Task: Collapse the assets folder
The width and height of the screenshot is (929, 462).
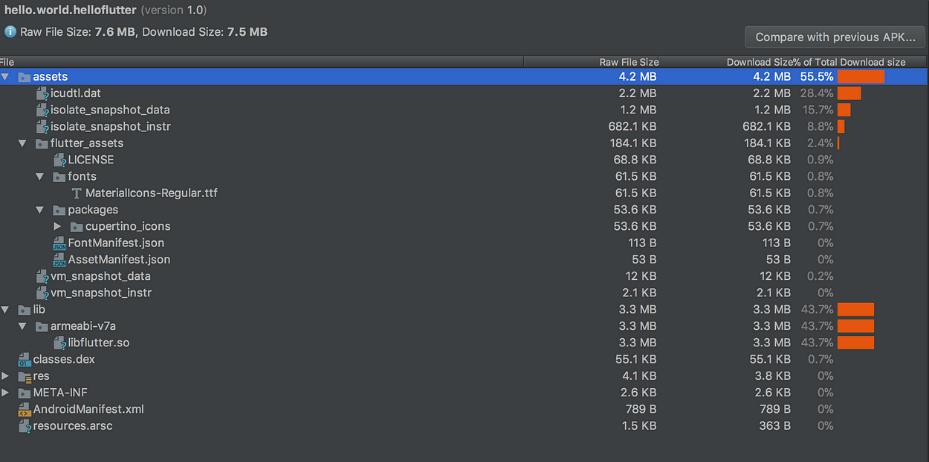Action: pyautogui.click(x=5, y=77)
